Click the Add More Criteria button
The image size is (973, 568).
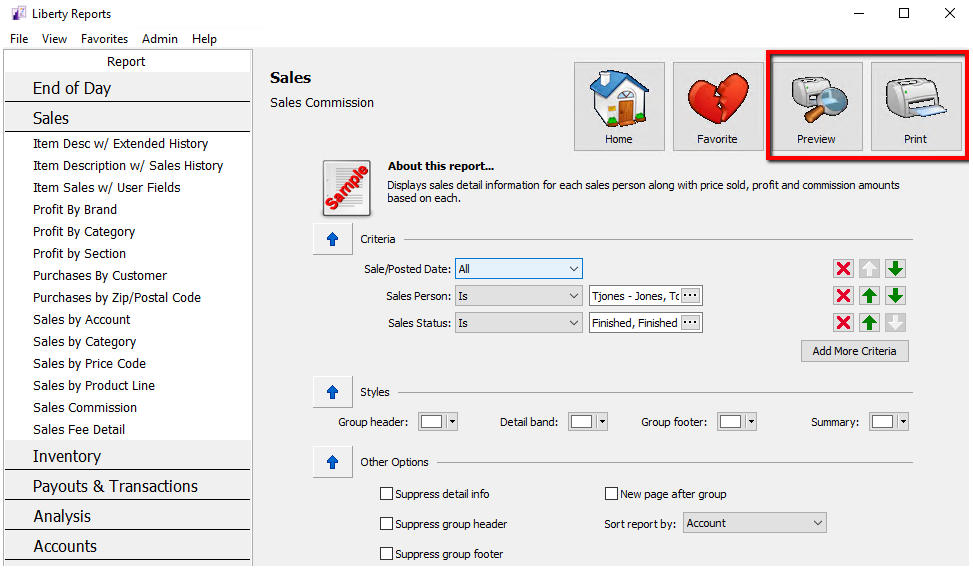click(x=854, y=351)
